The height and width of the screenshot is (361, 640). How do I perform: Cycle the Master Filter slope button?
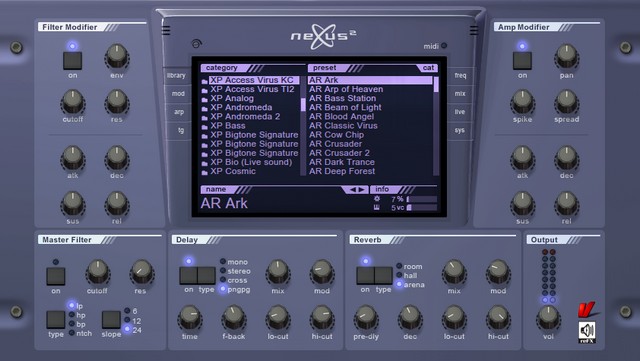111,320
